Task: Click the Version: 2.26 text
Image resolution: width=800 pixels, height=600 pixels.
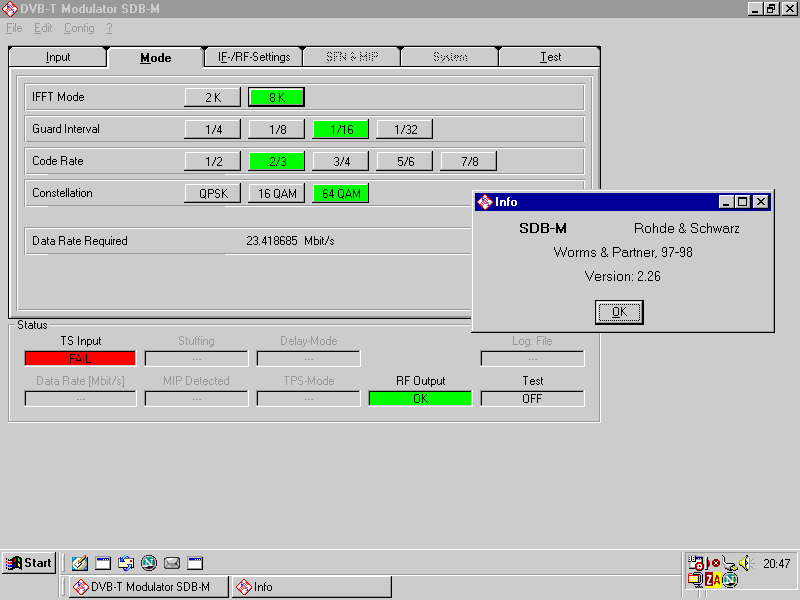Action: pyautogui.click(x=622, y=277)
